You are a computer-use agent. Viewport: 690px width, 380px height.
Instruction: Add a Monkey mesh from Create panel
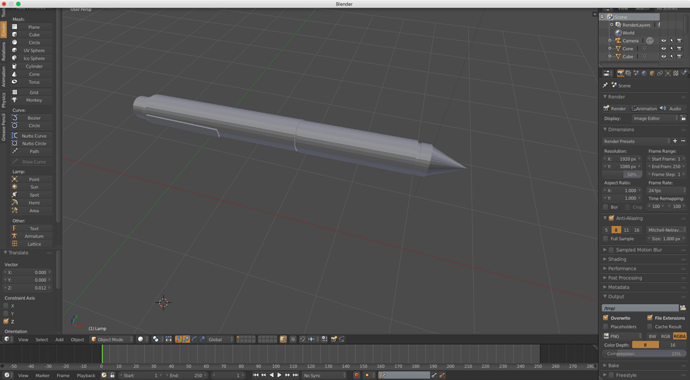31,100
